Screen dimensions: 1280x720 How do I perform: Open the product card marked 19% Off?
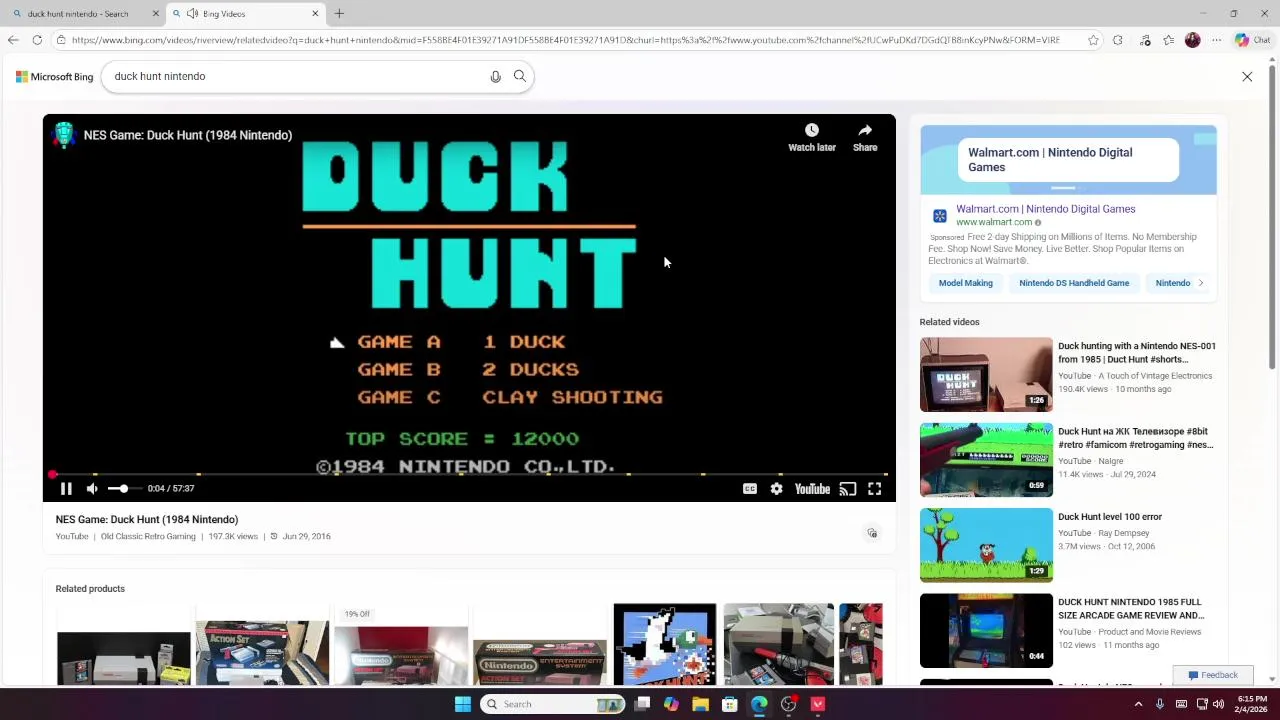[400, 645]
